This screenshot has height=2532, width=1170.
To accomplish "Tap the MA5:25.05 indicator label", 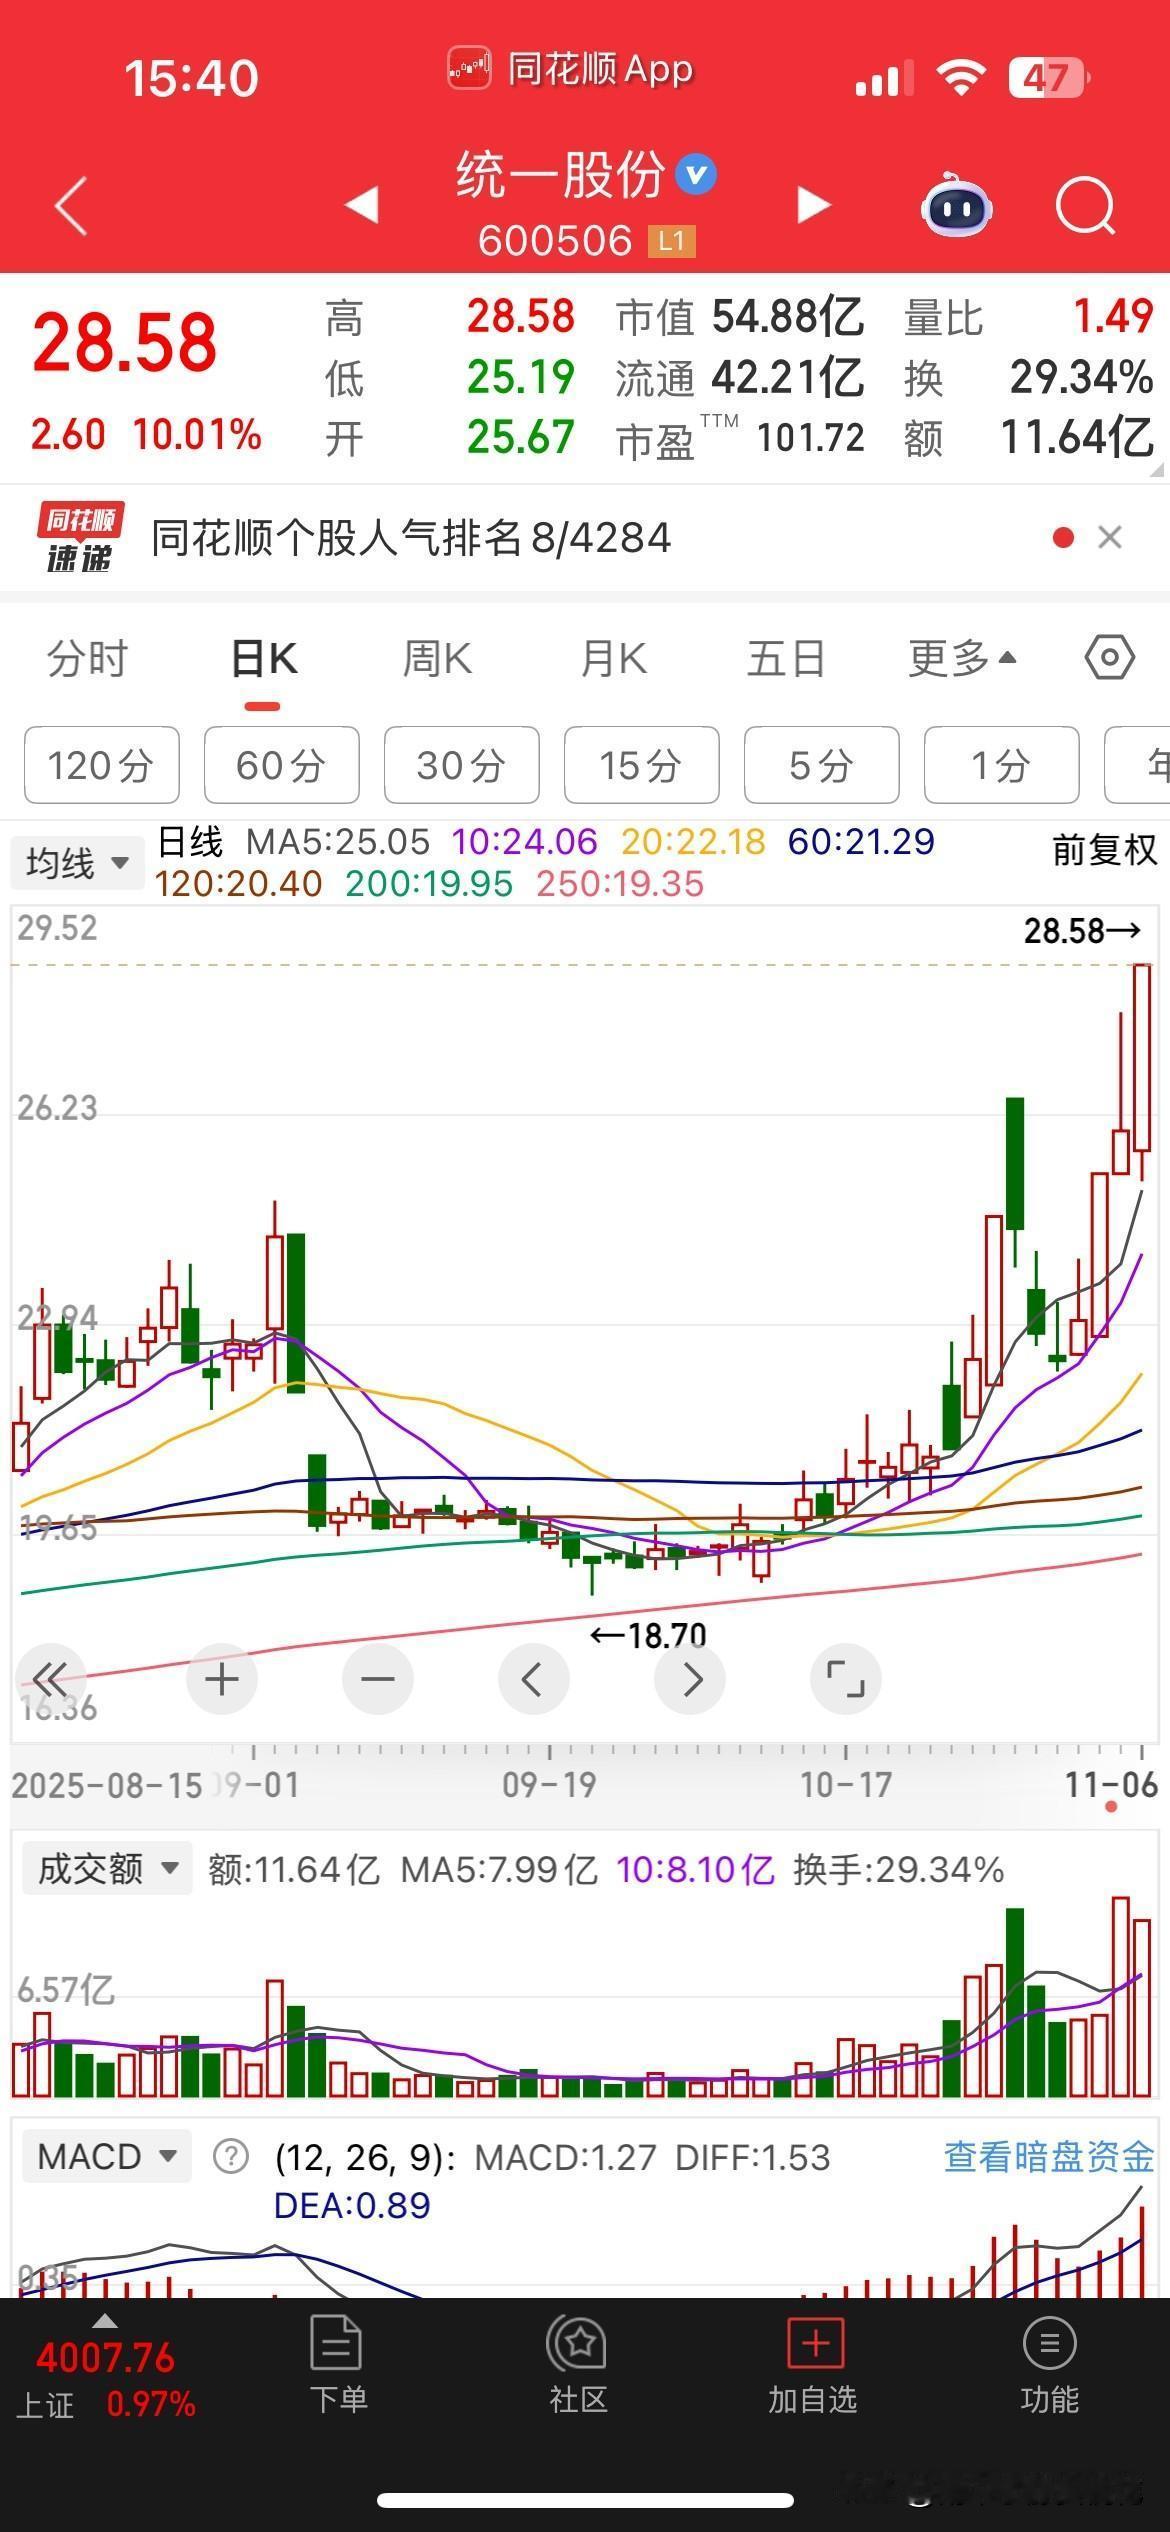I will pos(338,842).
